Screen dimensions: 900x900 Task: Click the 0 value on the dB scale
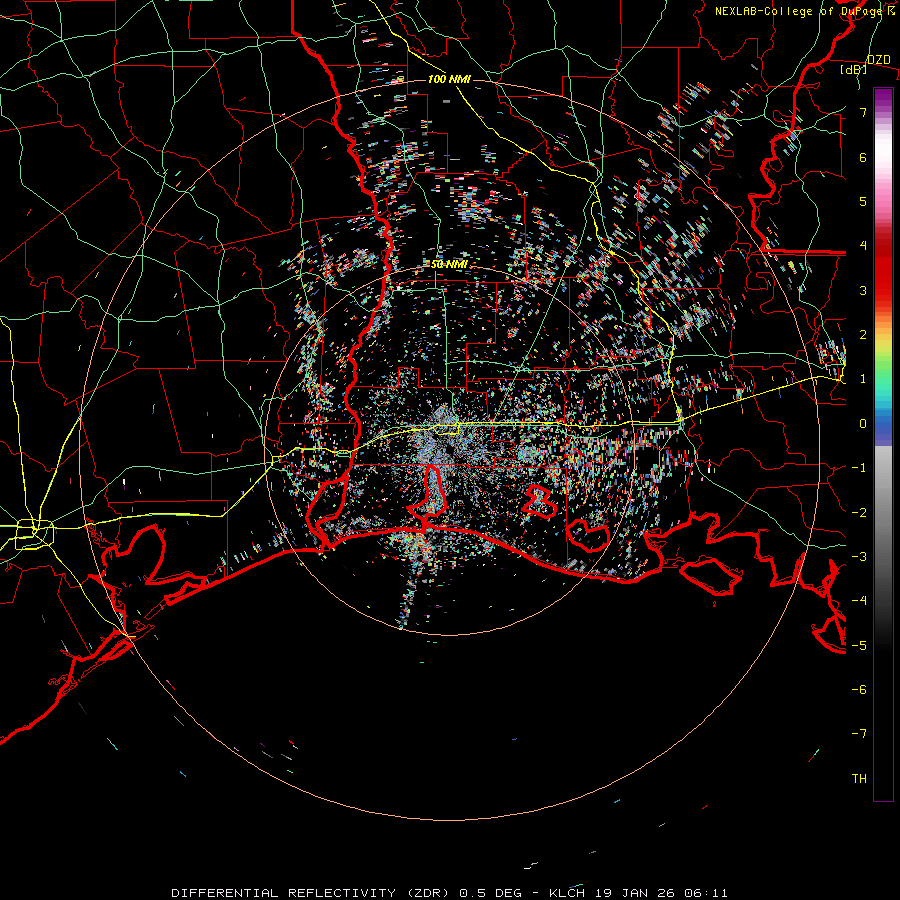[x=863, y=424]
